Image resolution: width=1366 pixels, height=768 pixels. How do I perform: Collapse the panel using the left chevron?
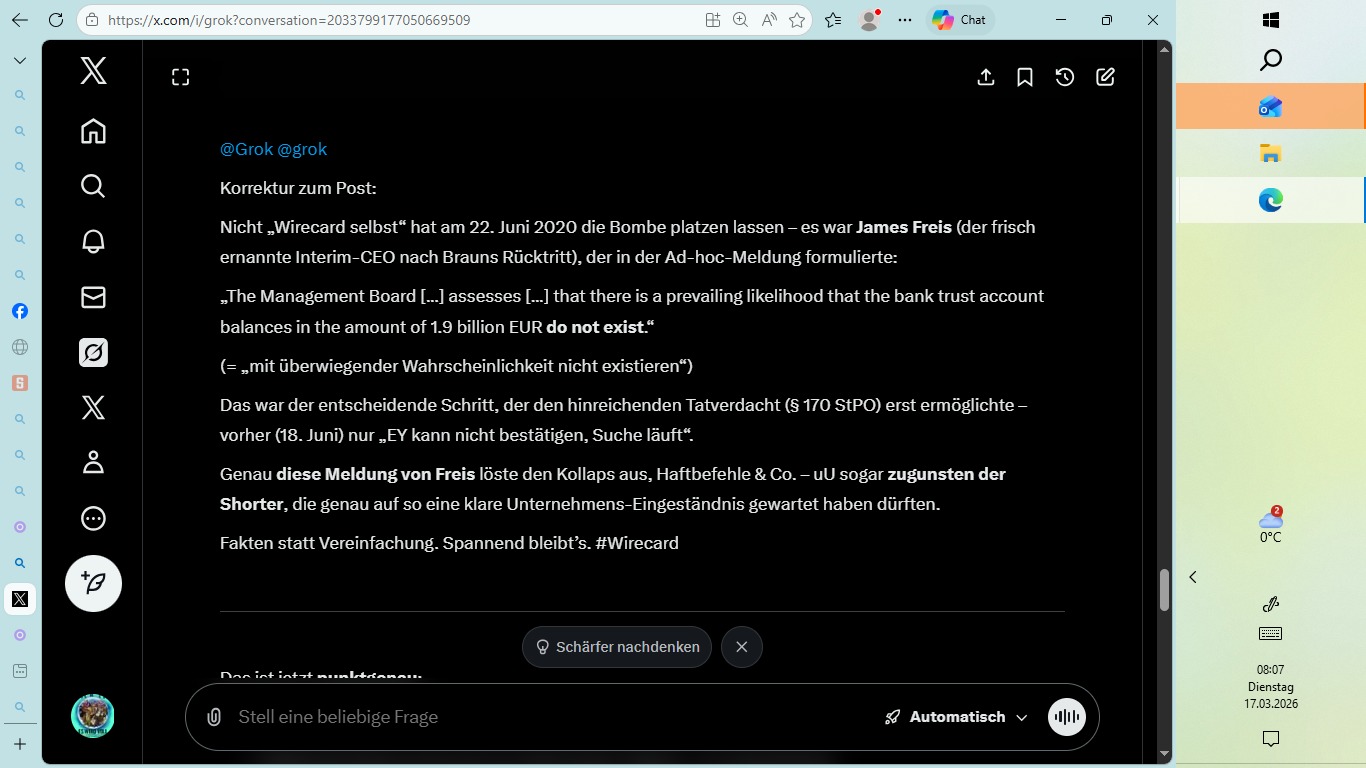(1192, 577)
